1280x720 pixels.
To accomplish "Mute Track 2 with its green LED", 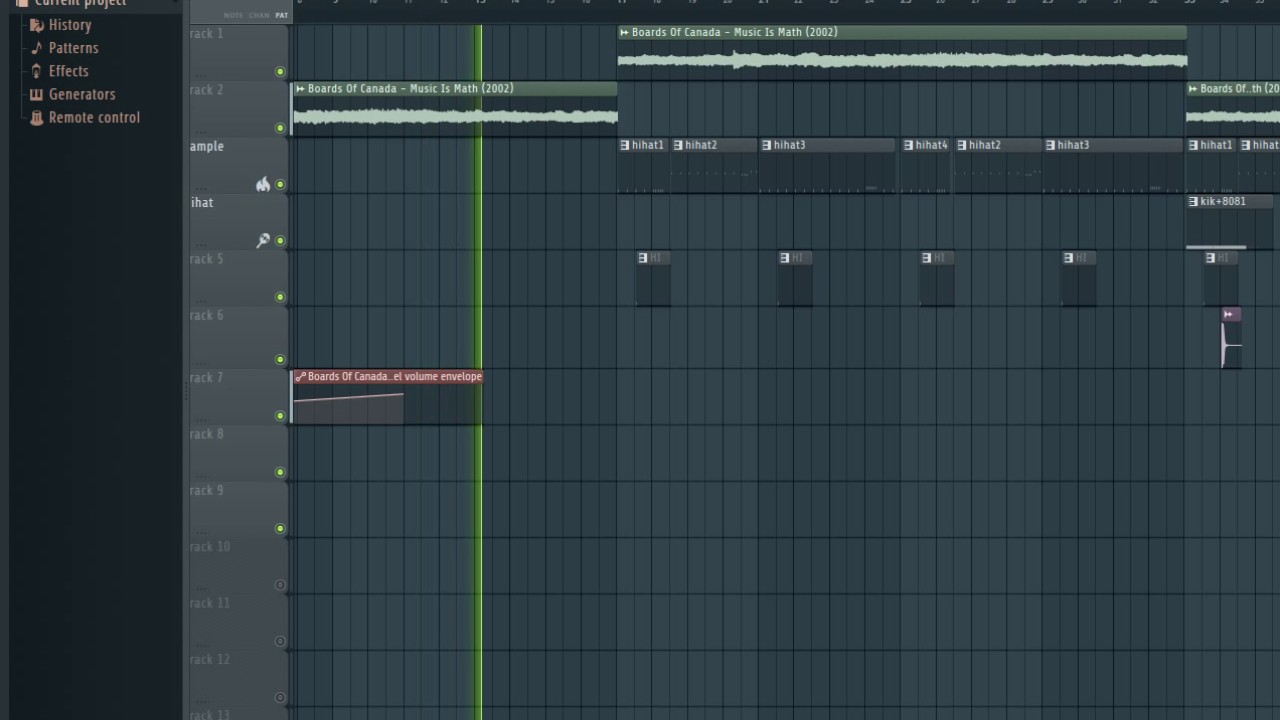I will point(280,128).
